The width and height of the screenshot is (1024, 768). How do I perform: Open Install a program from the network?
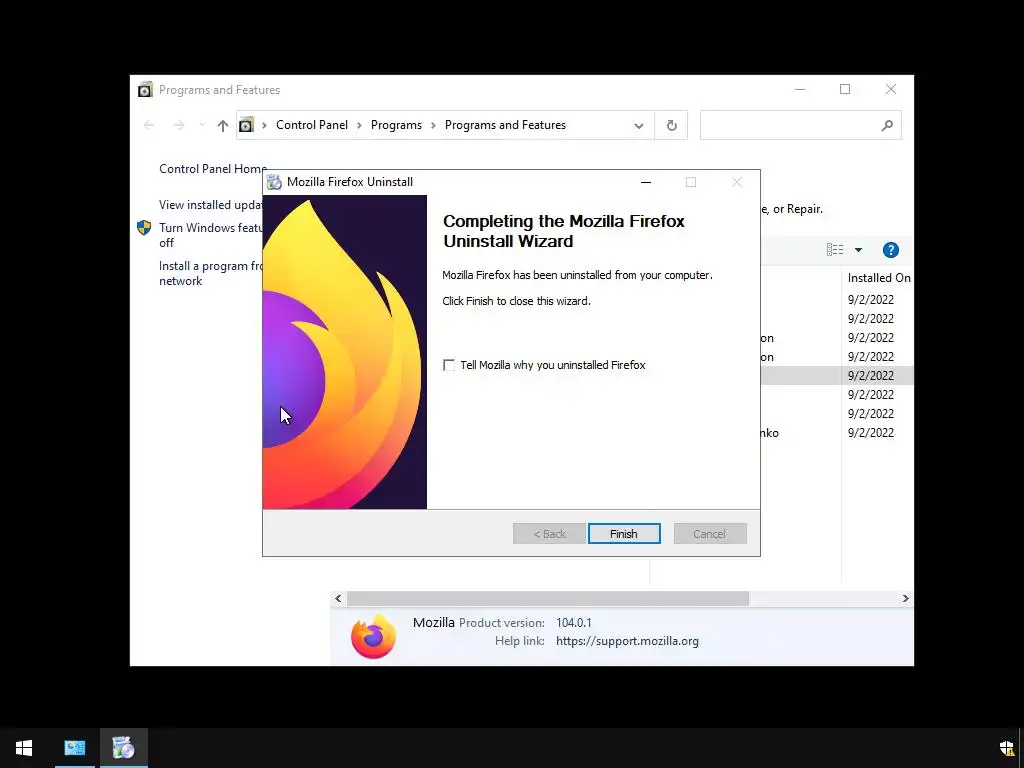click(211, 273)
